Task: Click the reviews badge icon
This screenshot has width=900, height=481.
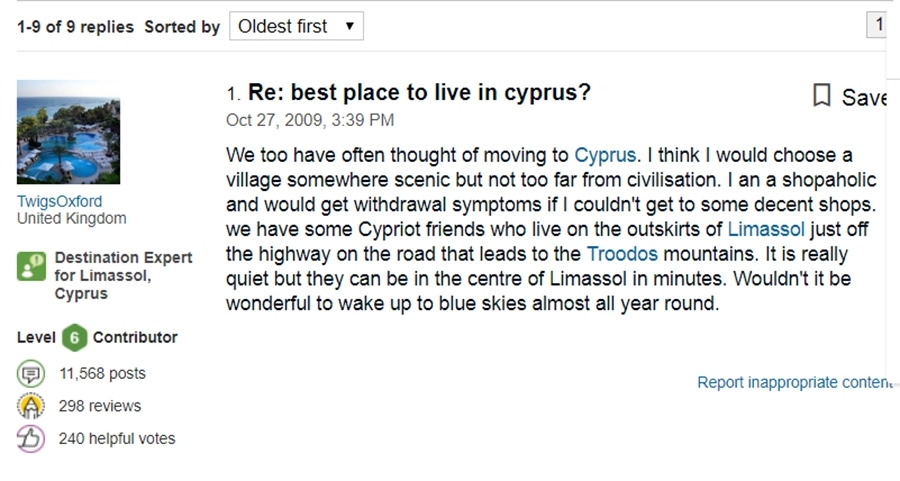Action: [x=31, y=406]
